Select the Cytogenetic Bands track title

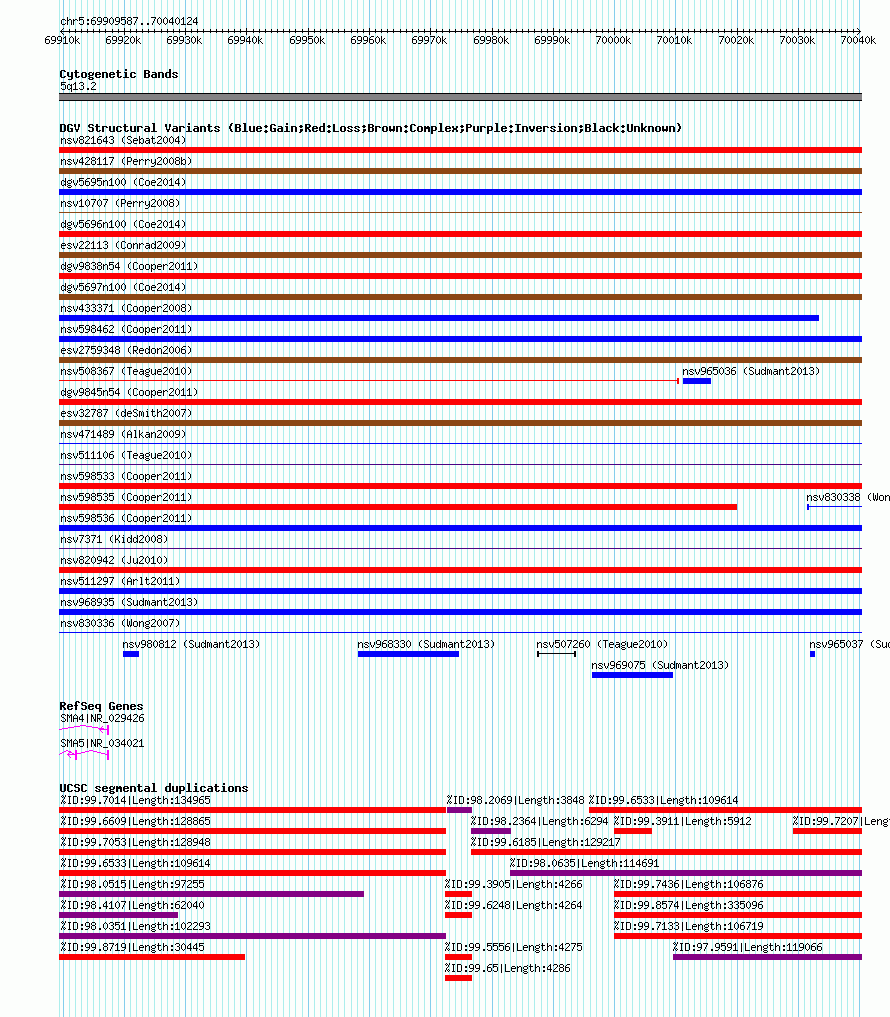(119, 74)
